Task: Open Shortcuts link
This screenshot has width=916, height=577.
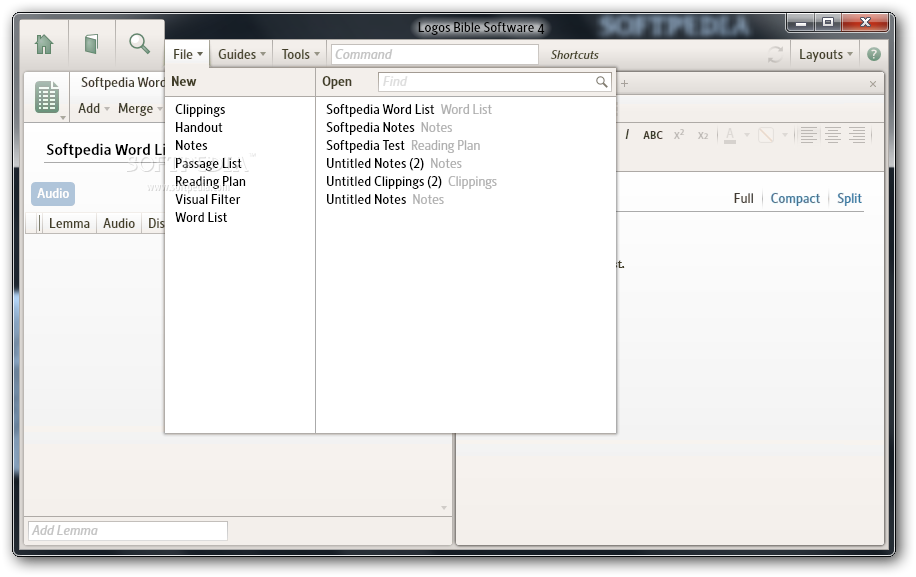Action: click(x=574, y=55)
